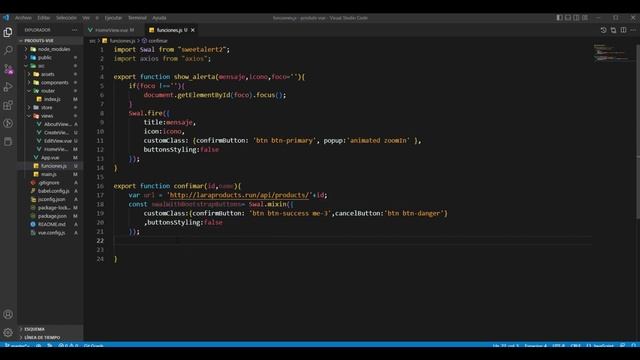Viewport: 640px width, 360px height.
Task: Click the open changes icon in editor toolbar
Action: click(613, 30)
